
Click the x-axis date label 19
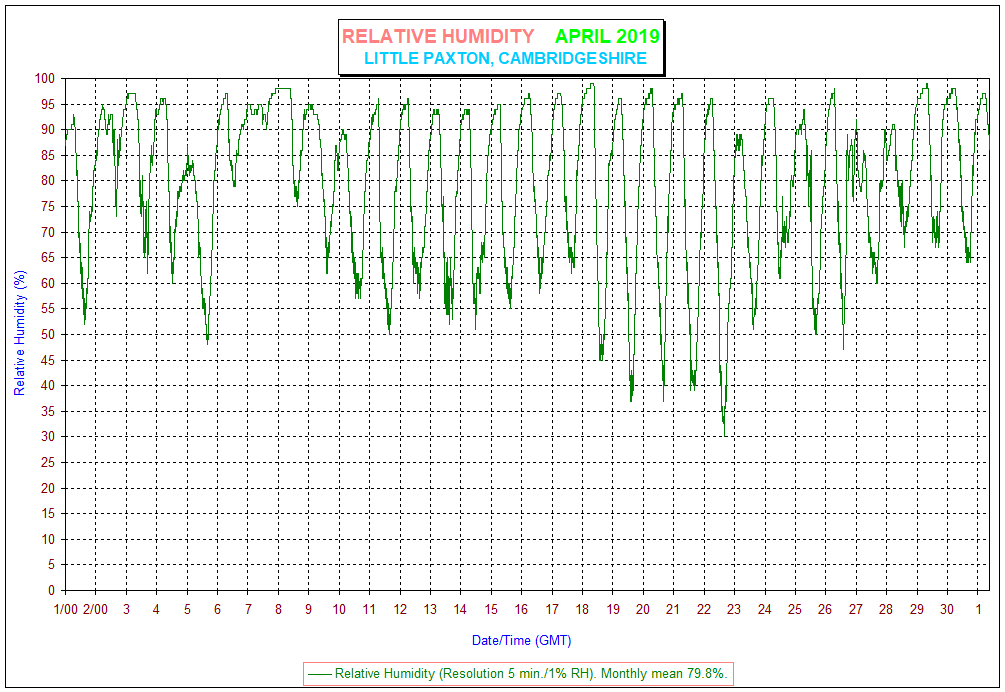click(x=613, y=609)
